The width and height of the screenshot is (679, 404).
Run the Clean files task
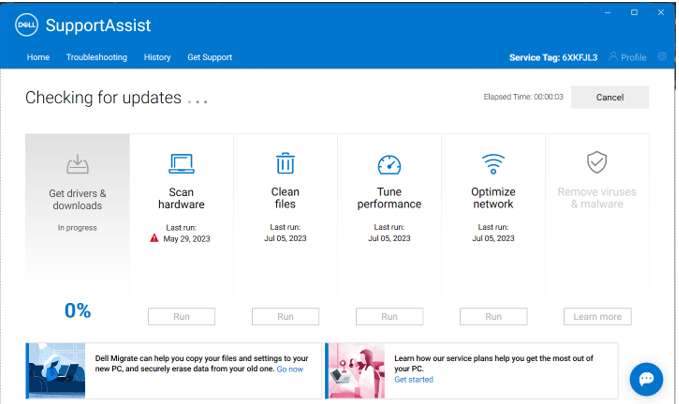(x=285, y=317)
